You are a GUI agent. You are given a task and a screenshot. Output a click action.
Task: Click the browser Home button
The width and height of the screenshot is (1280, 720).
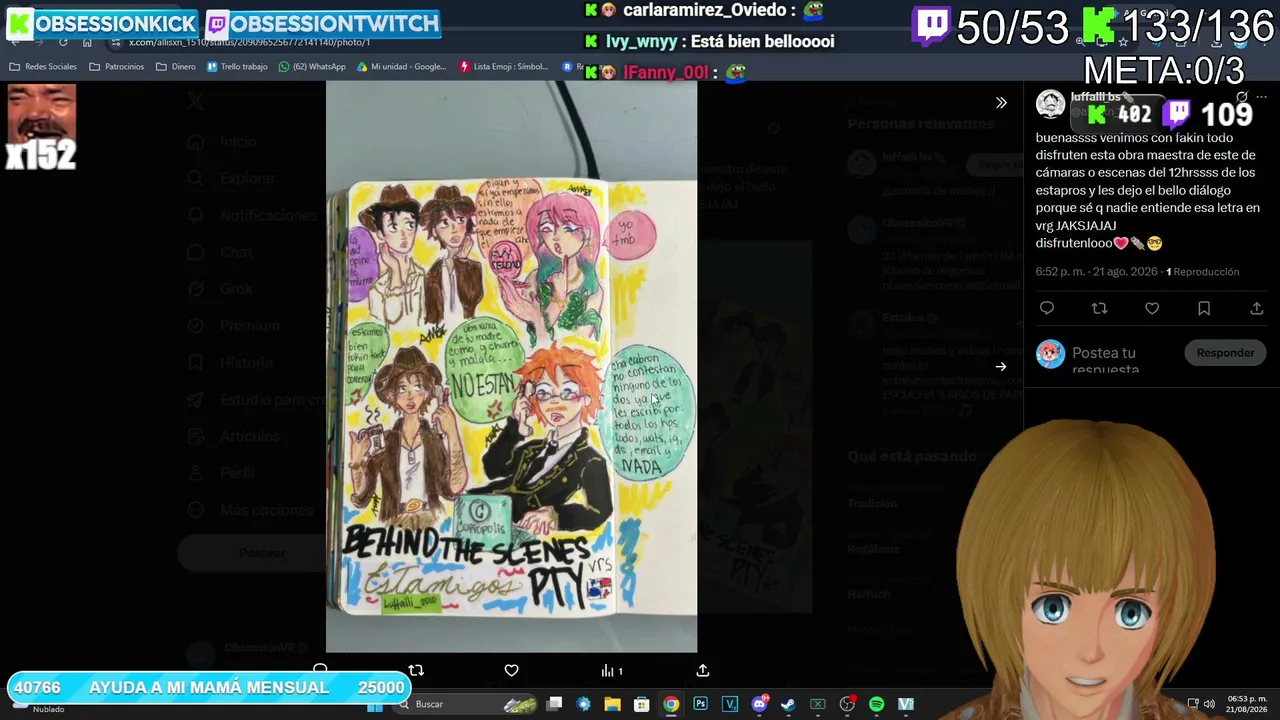[x=87, y=42]
